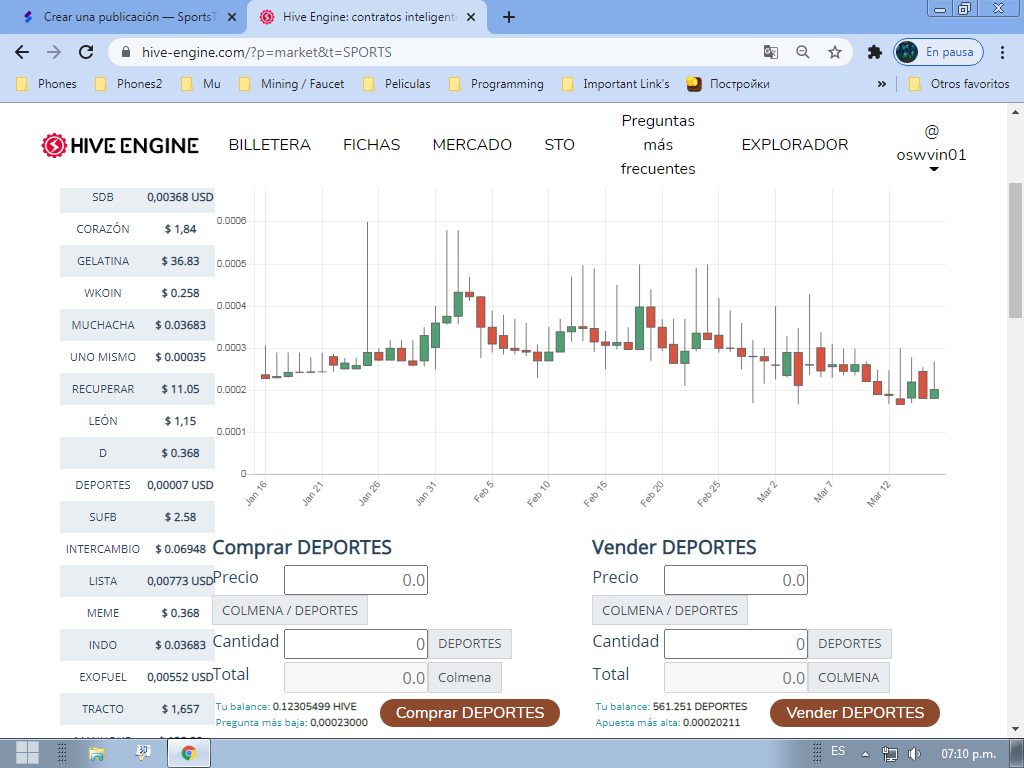Click the padlock site info icon
This screenshot has width=1024, height=768.
click(127, 52)
